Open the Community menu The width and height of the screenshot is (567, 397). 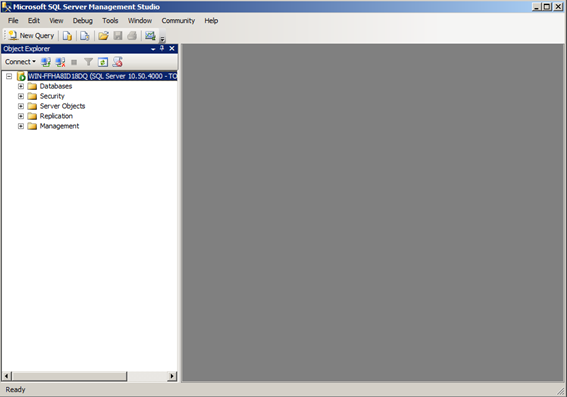178,21
